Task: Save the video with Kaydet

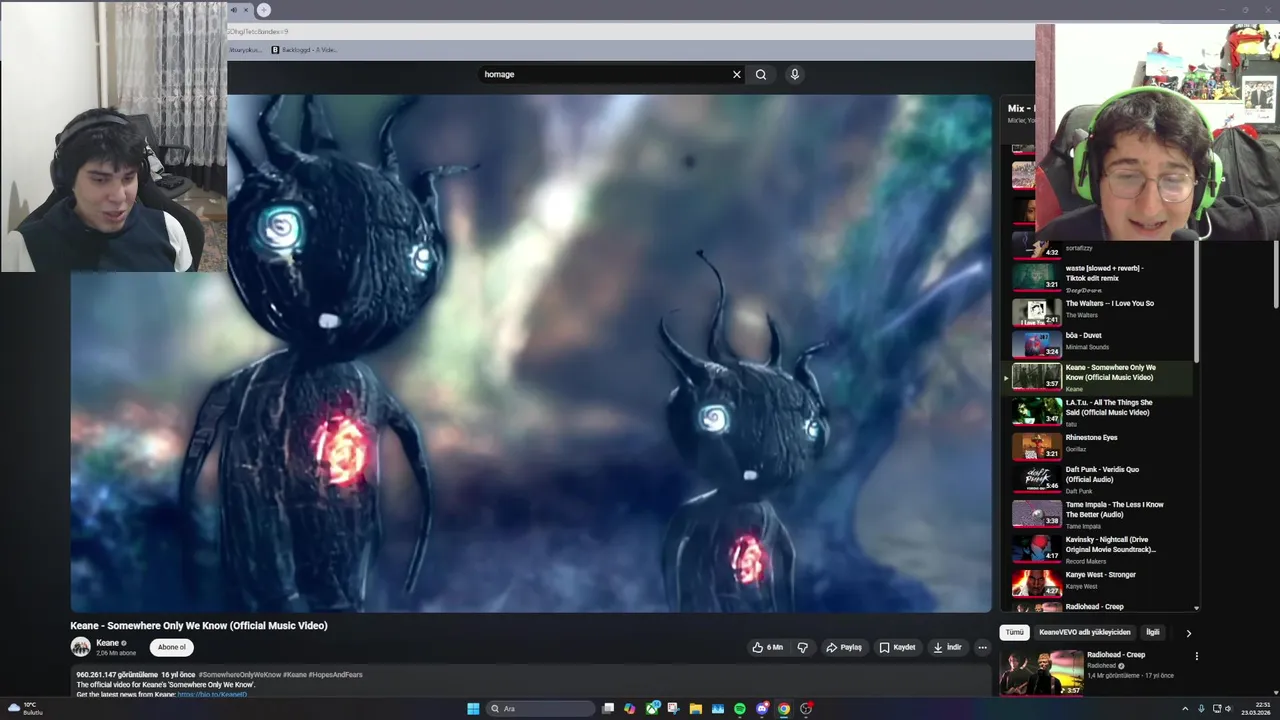Action: [x=897, y=647]
